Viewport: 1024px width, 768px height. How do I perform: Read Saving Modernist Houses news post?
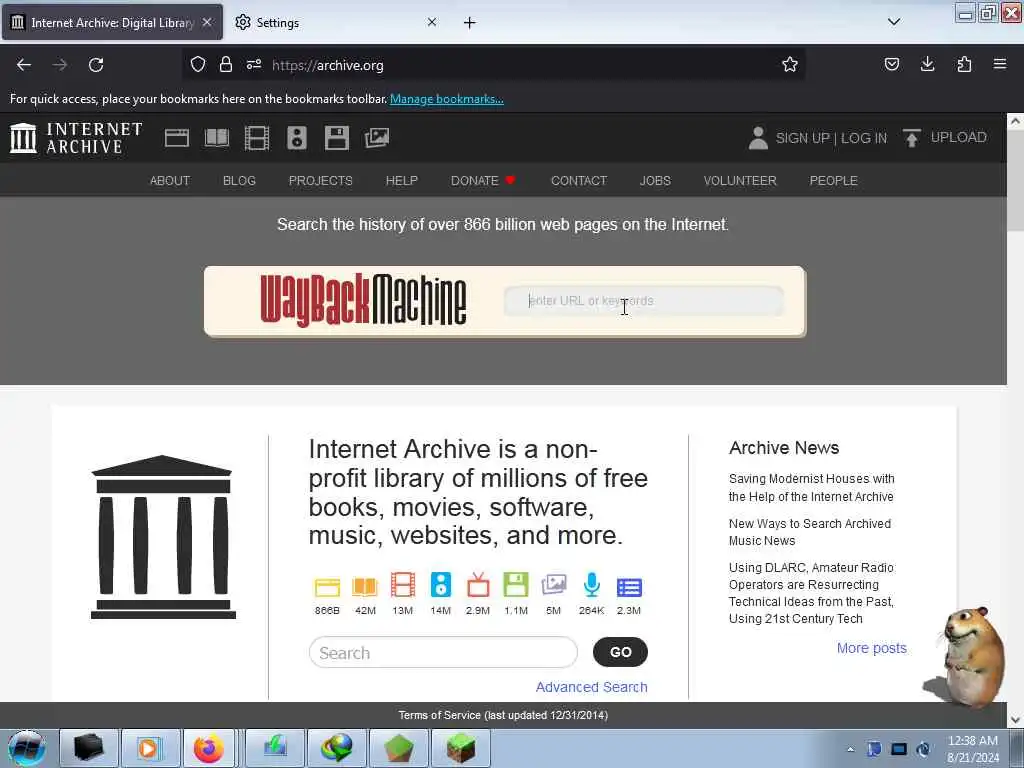(x=811, y=488)
